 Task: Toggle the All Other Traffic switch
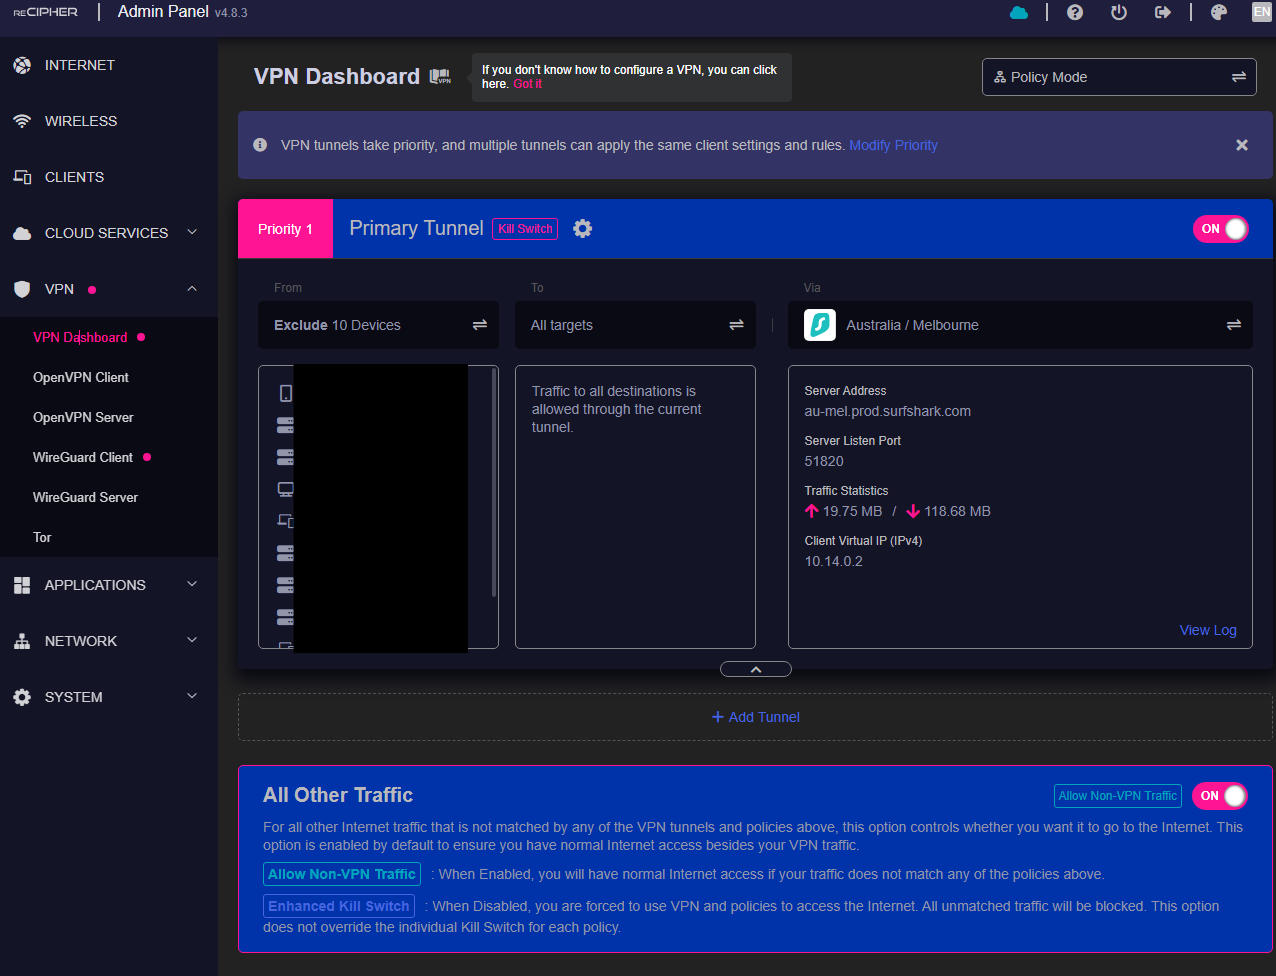(1220, 796)
